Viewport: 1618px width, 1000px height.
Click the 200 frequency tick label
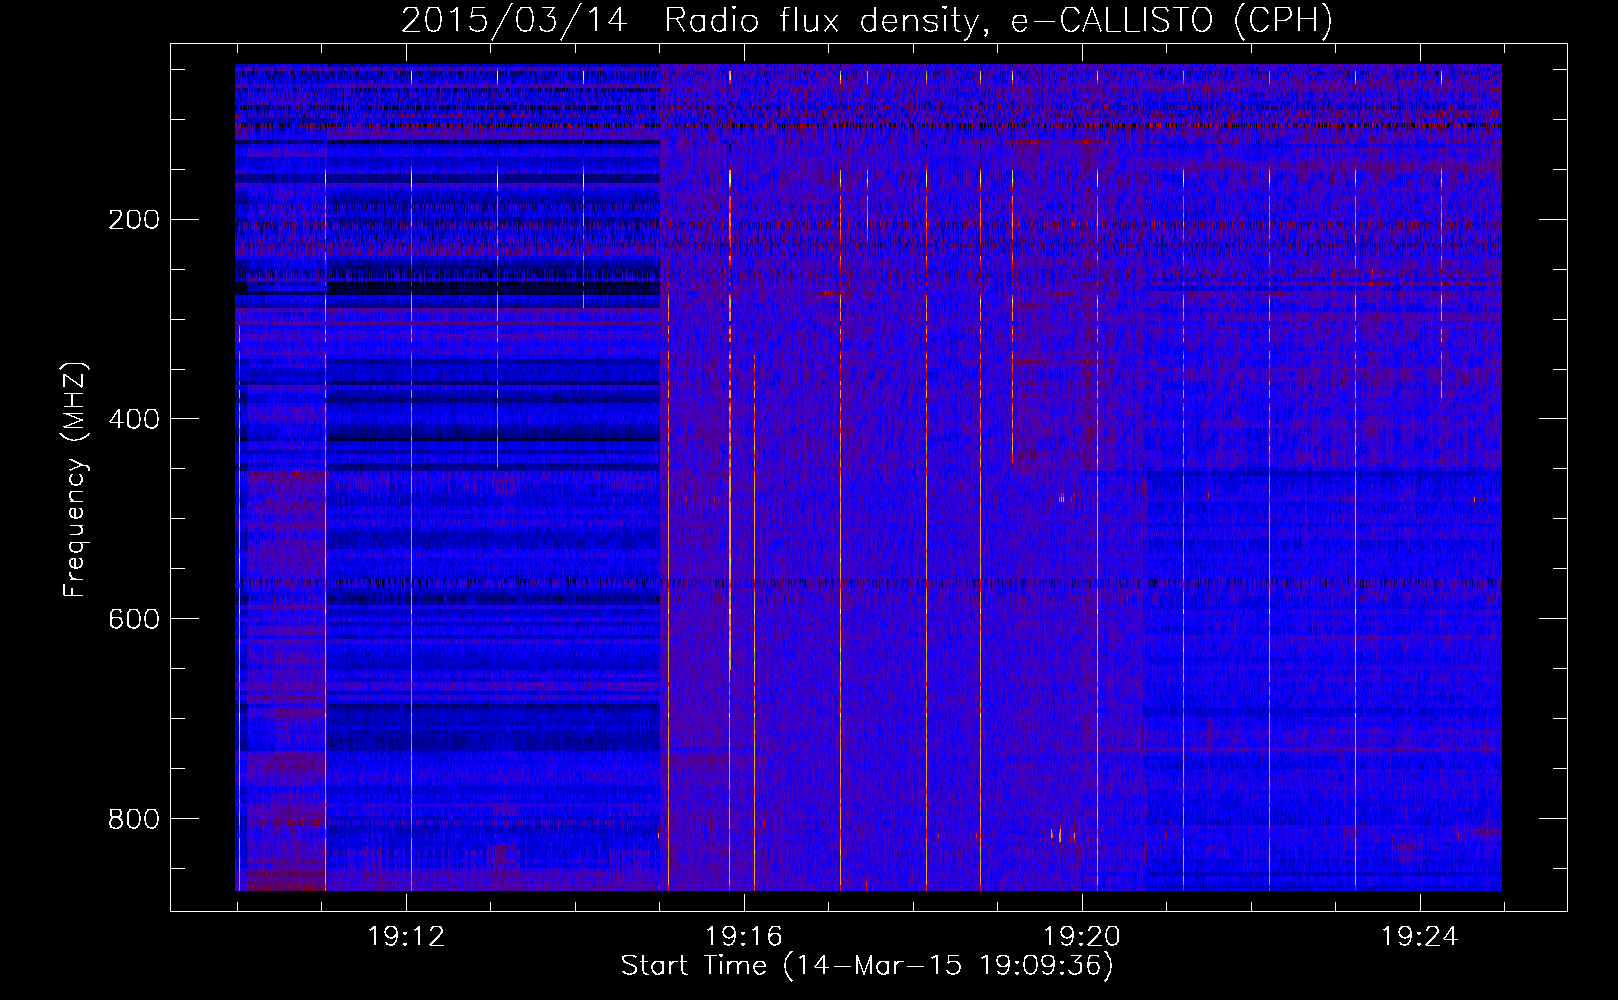click(133, 220)
